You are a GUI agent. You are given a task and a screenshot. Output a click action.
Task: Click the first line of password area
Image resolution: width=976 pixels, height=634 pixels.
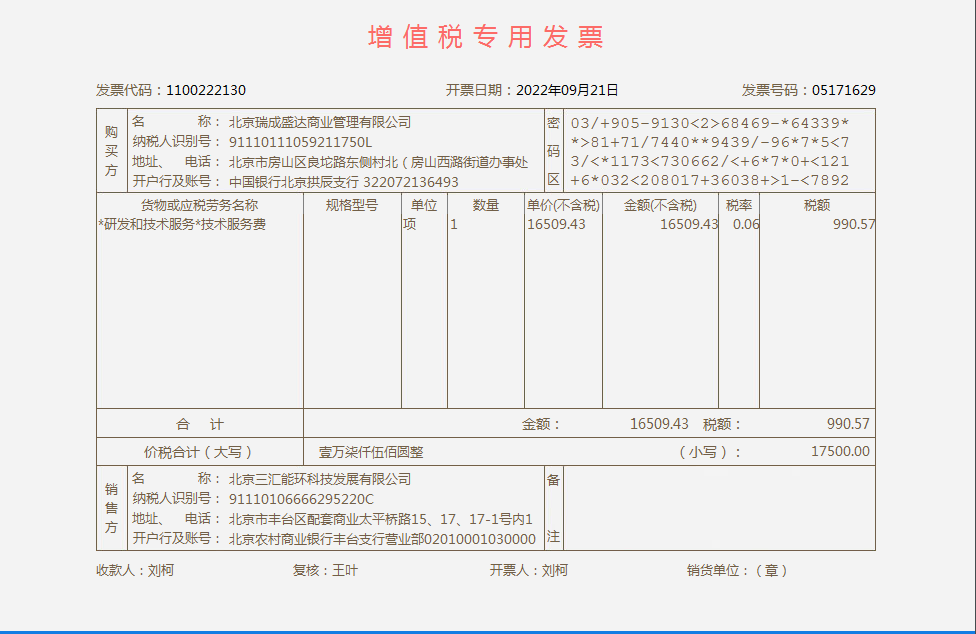(709, 123)
